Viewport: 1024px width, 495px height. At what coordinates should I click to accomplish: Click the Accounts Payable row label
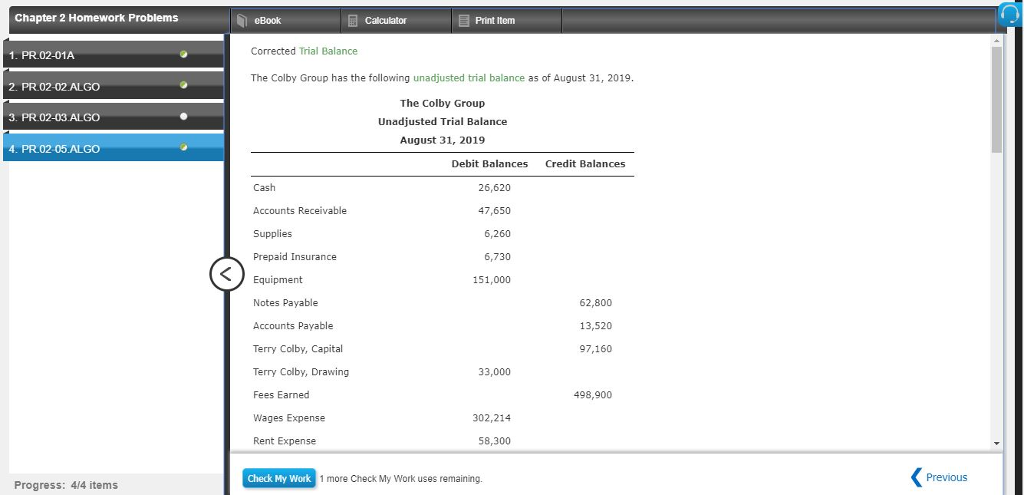293,326
